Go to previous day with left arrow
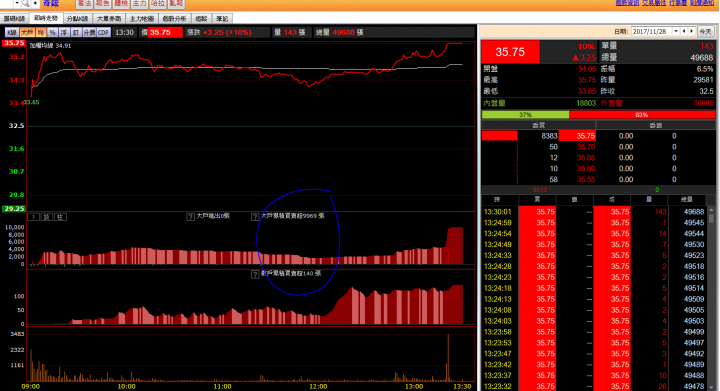Viewport: 720px width, 391px height. pyautogui.click(x=684, y=31)
